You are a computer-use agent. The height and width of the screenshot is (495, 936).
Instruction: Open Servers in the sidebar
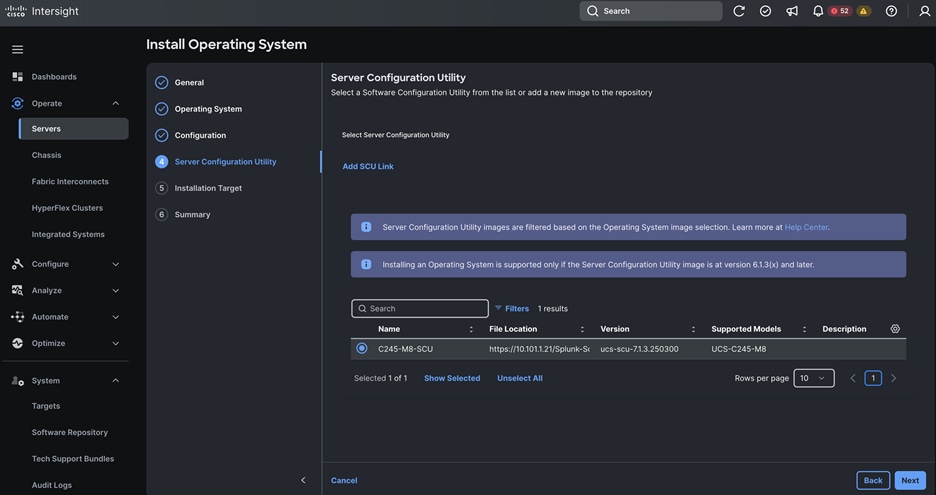(x=73, y=128)
